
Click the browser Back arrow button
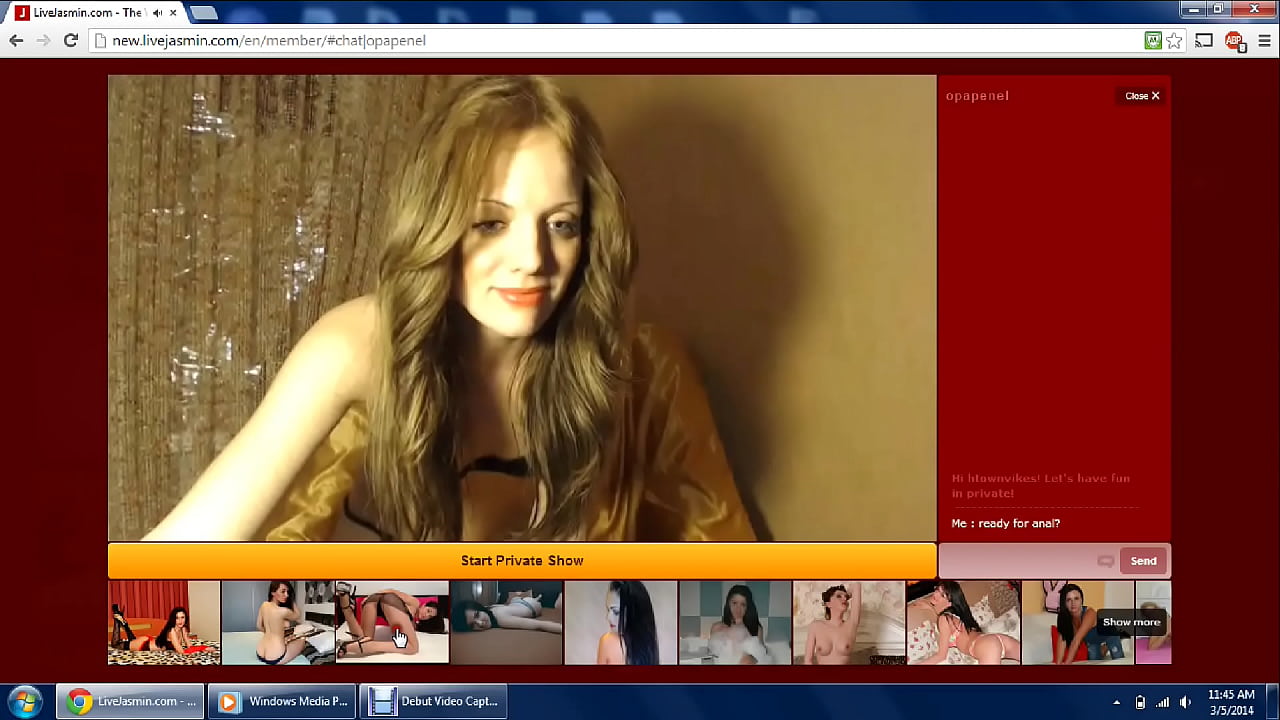(16, 41)
